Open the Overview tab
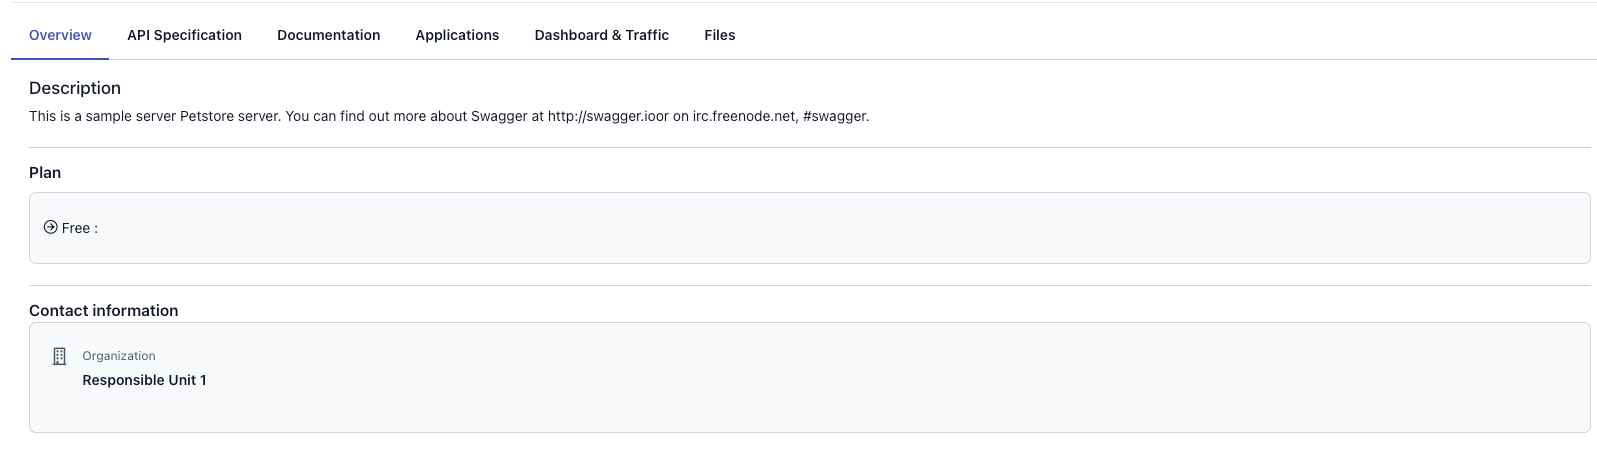 pos(60,35)
